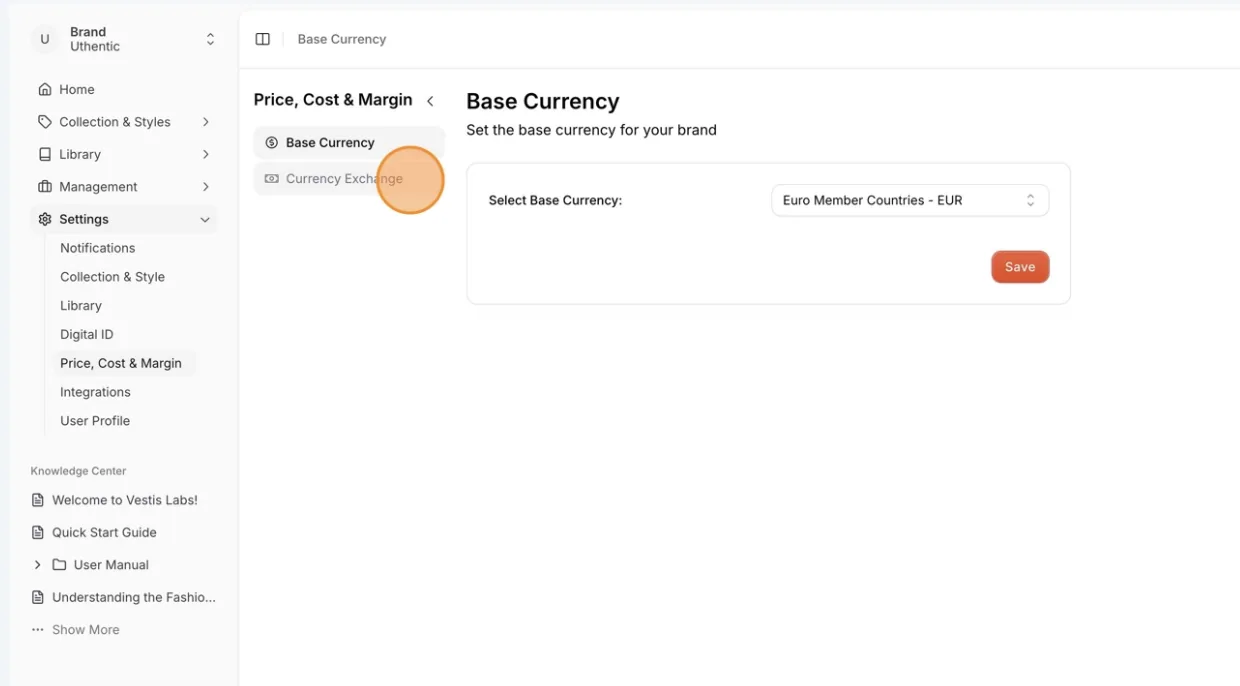Open the brand switcher up-down arrows
Screen dimensions: 1240x686
(x=210, y=40)
